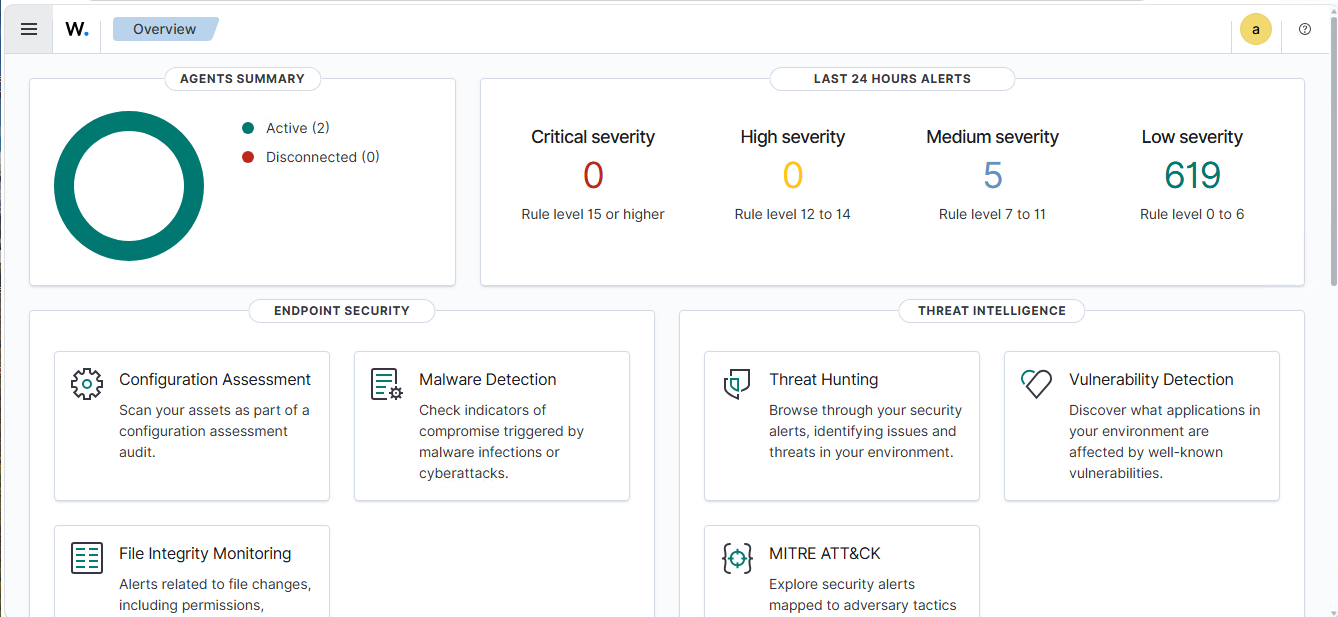The width and height of the screenshot is (1338, 617).
Task: Click the medium severity count 5
Action: coord(992,176)
